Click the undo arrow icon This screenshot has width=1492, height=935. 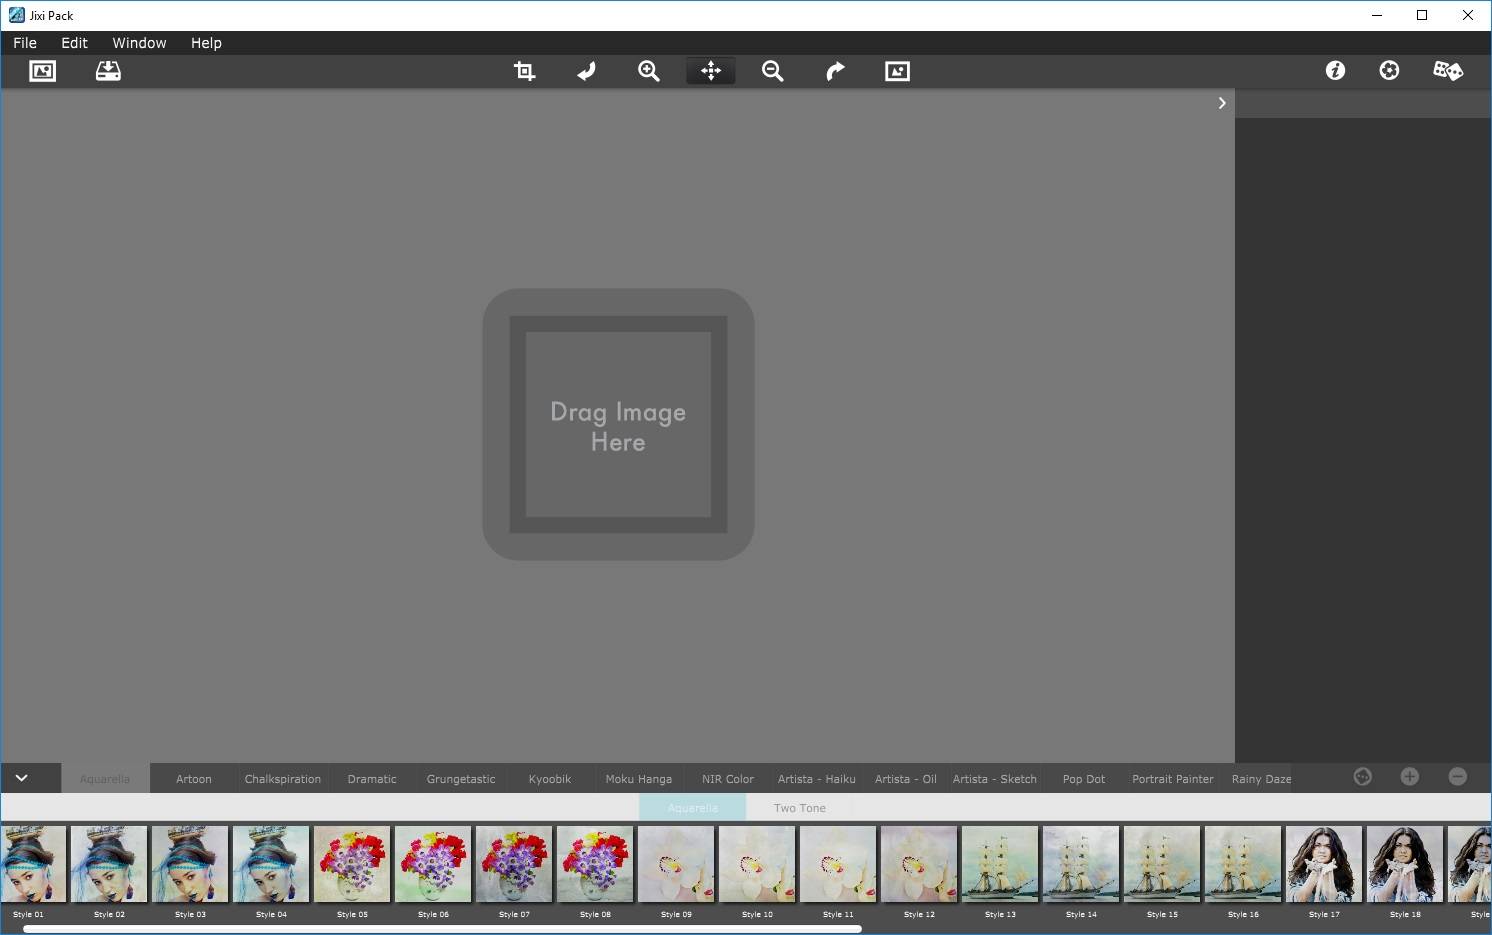(x=587, y=71)
